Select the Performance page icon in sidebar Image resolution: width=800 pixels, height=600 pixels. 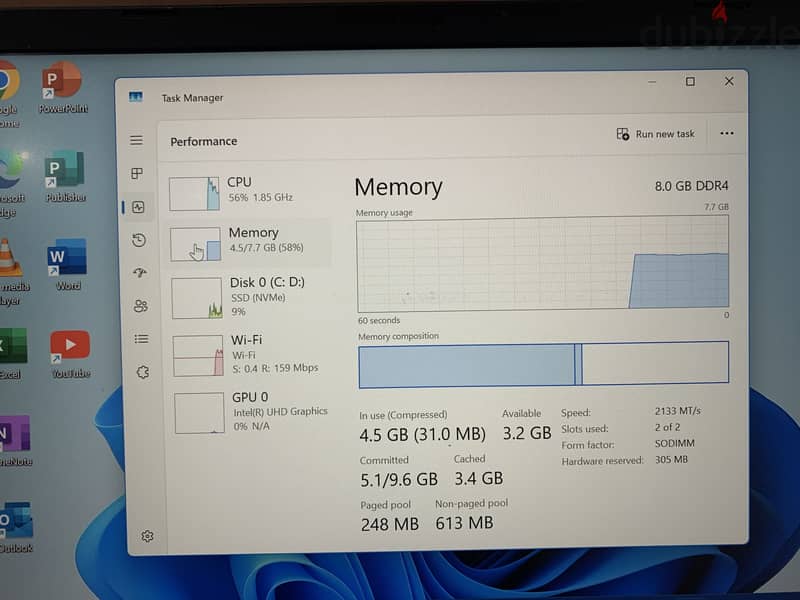click(x=138, y=207)
